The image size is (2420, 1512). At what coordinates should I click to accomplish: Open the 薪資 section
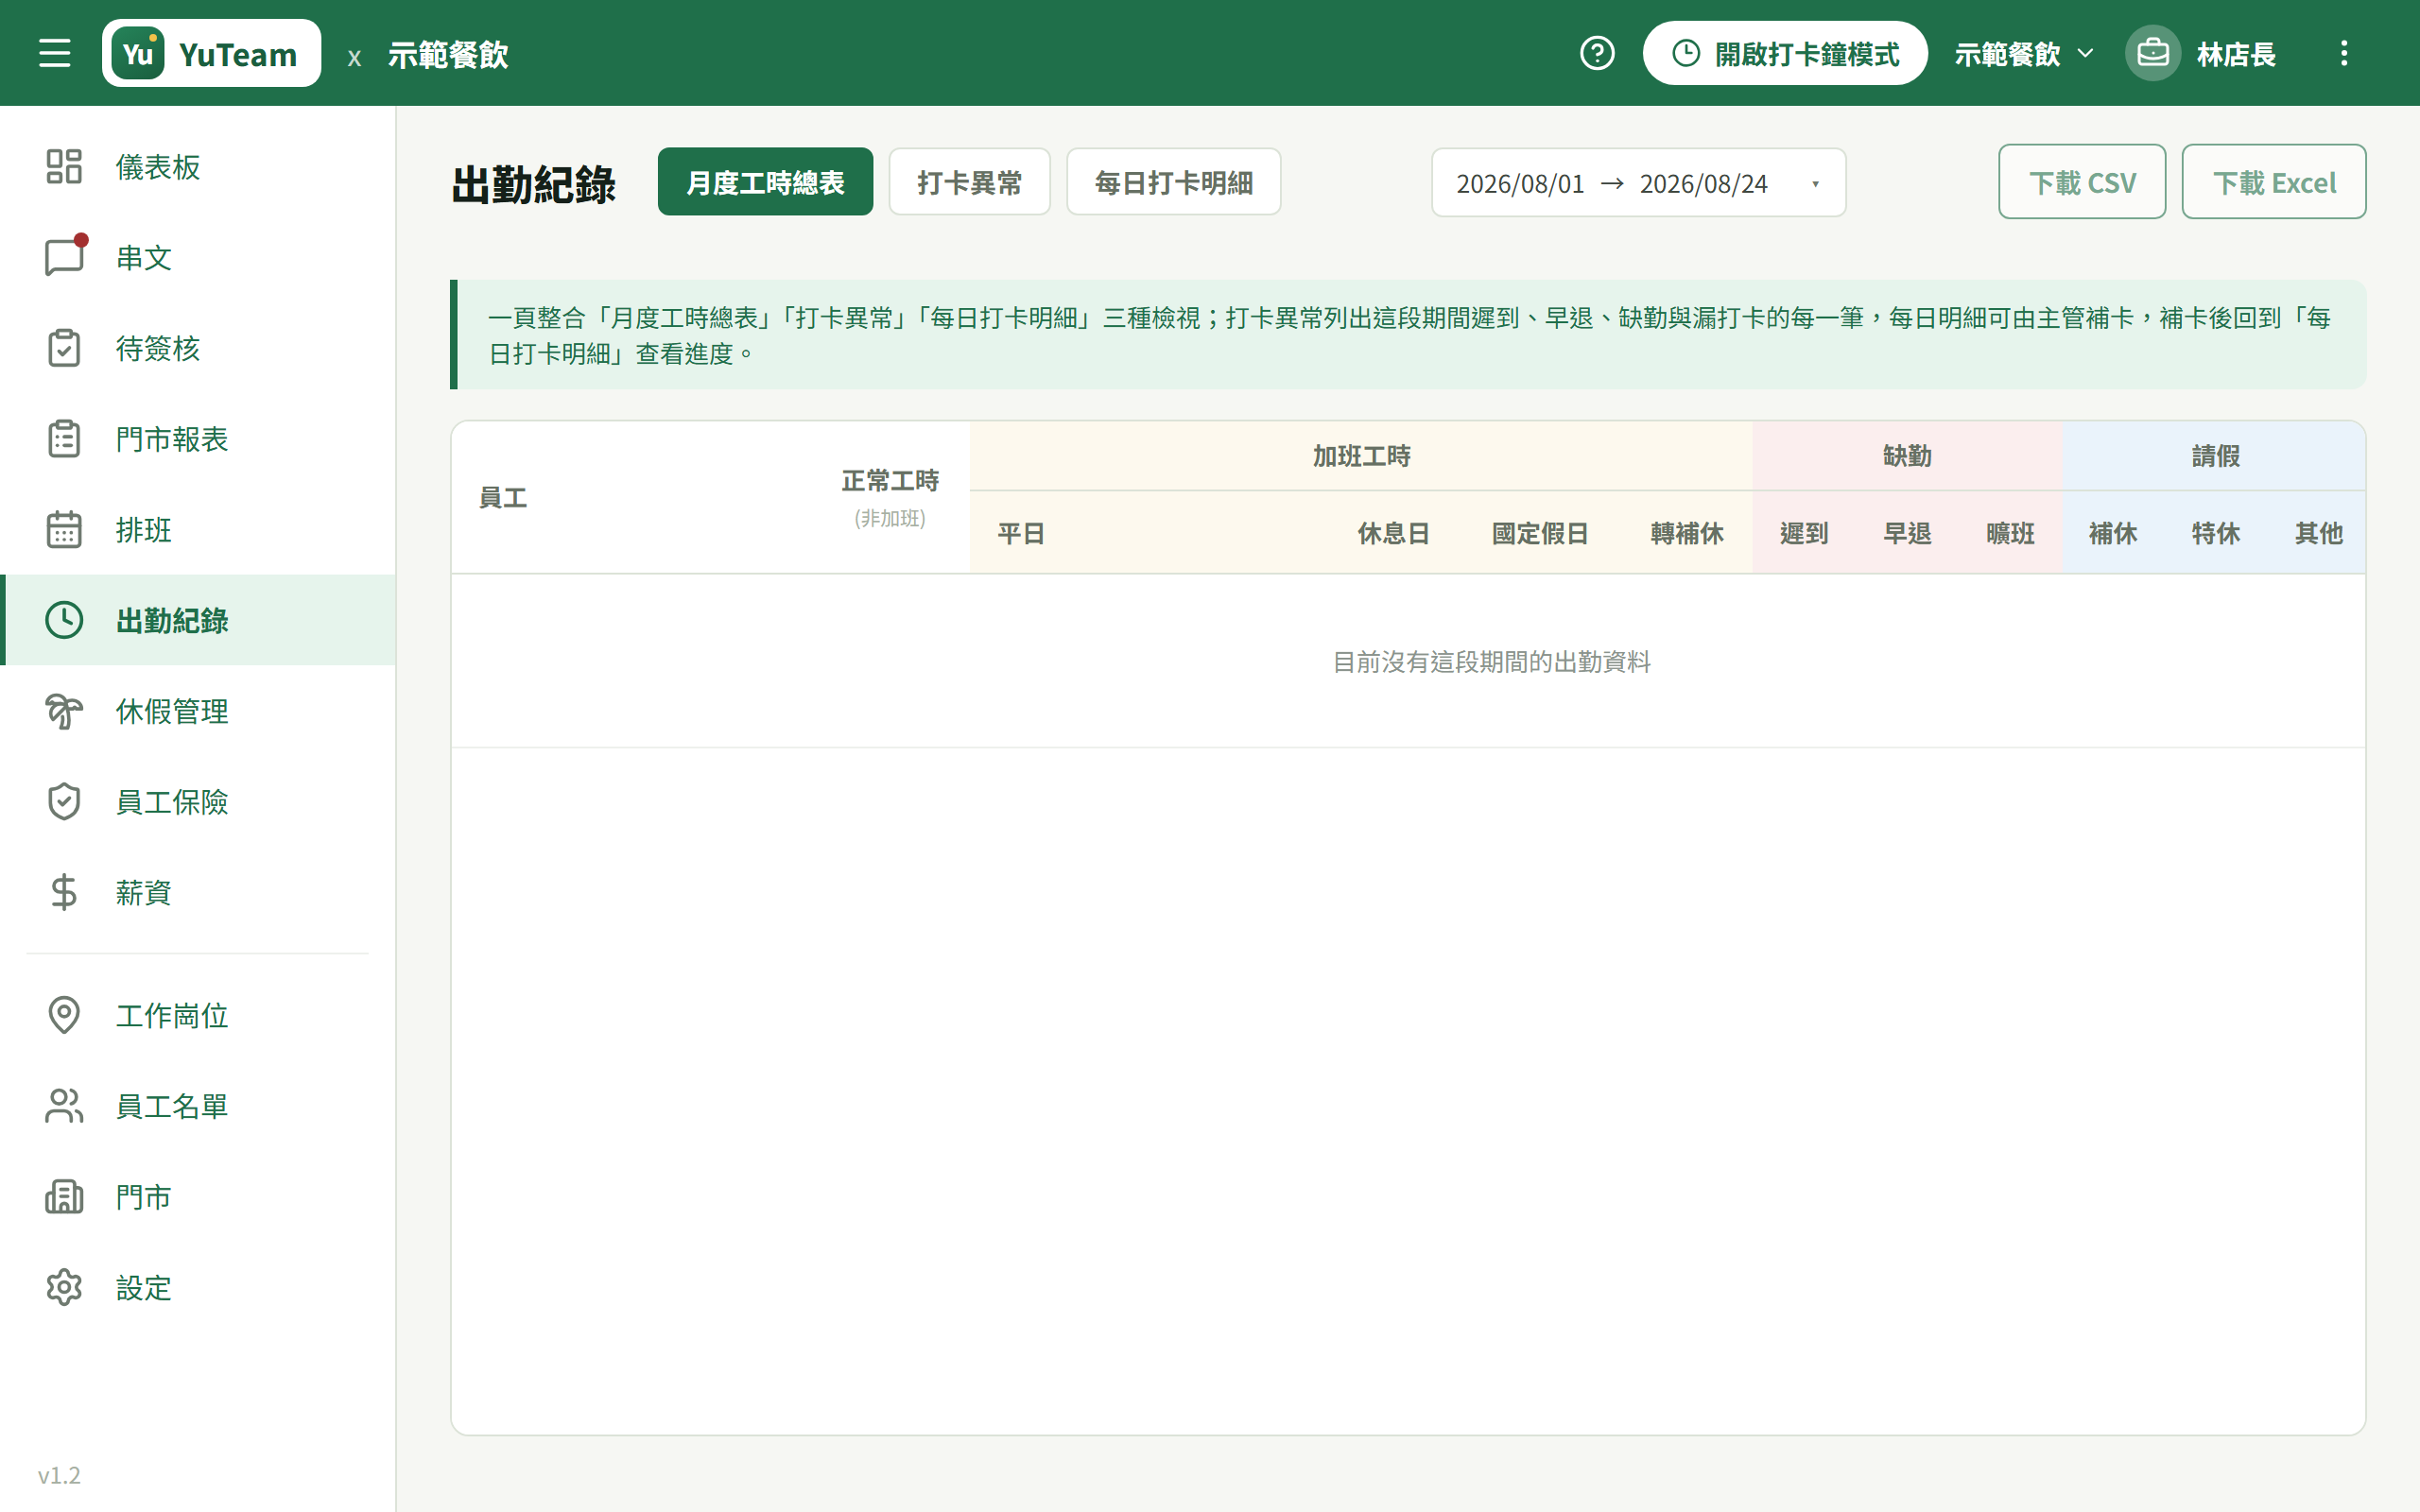(198, 892)
